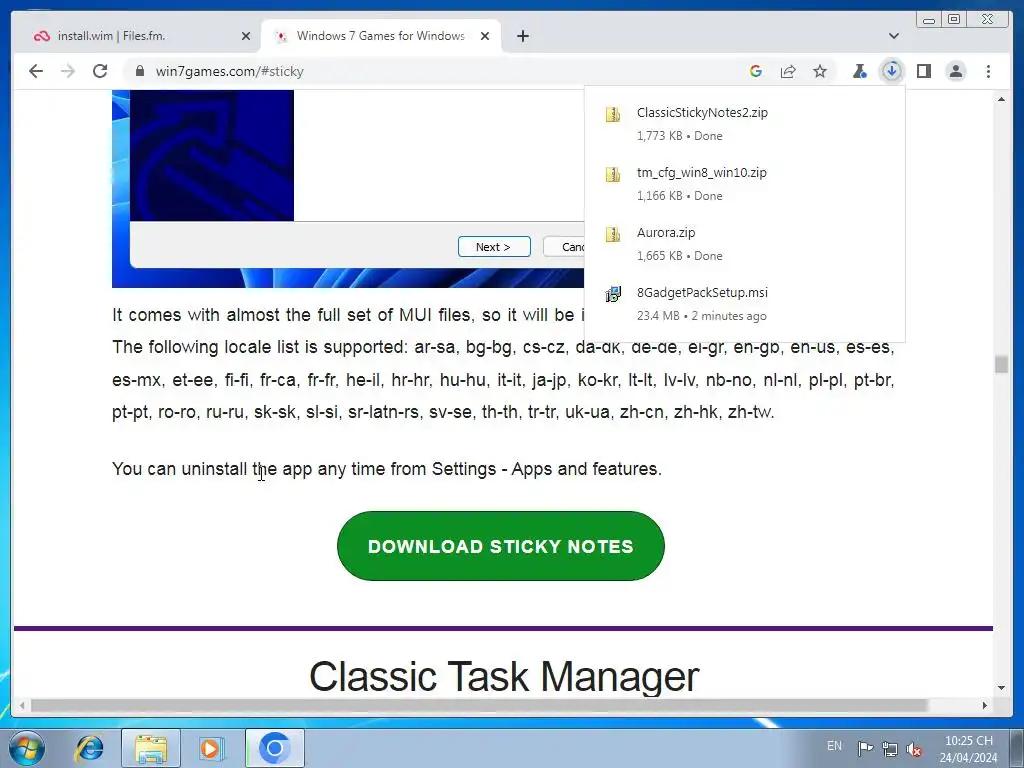This screenshot has height=768, width=1024.
Task: Click the horizontal scrollbar thumb
Action: [479, 705]
